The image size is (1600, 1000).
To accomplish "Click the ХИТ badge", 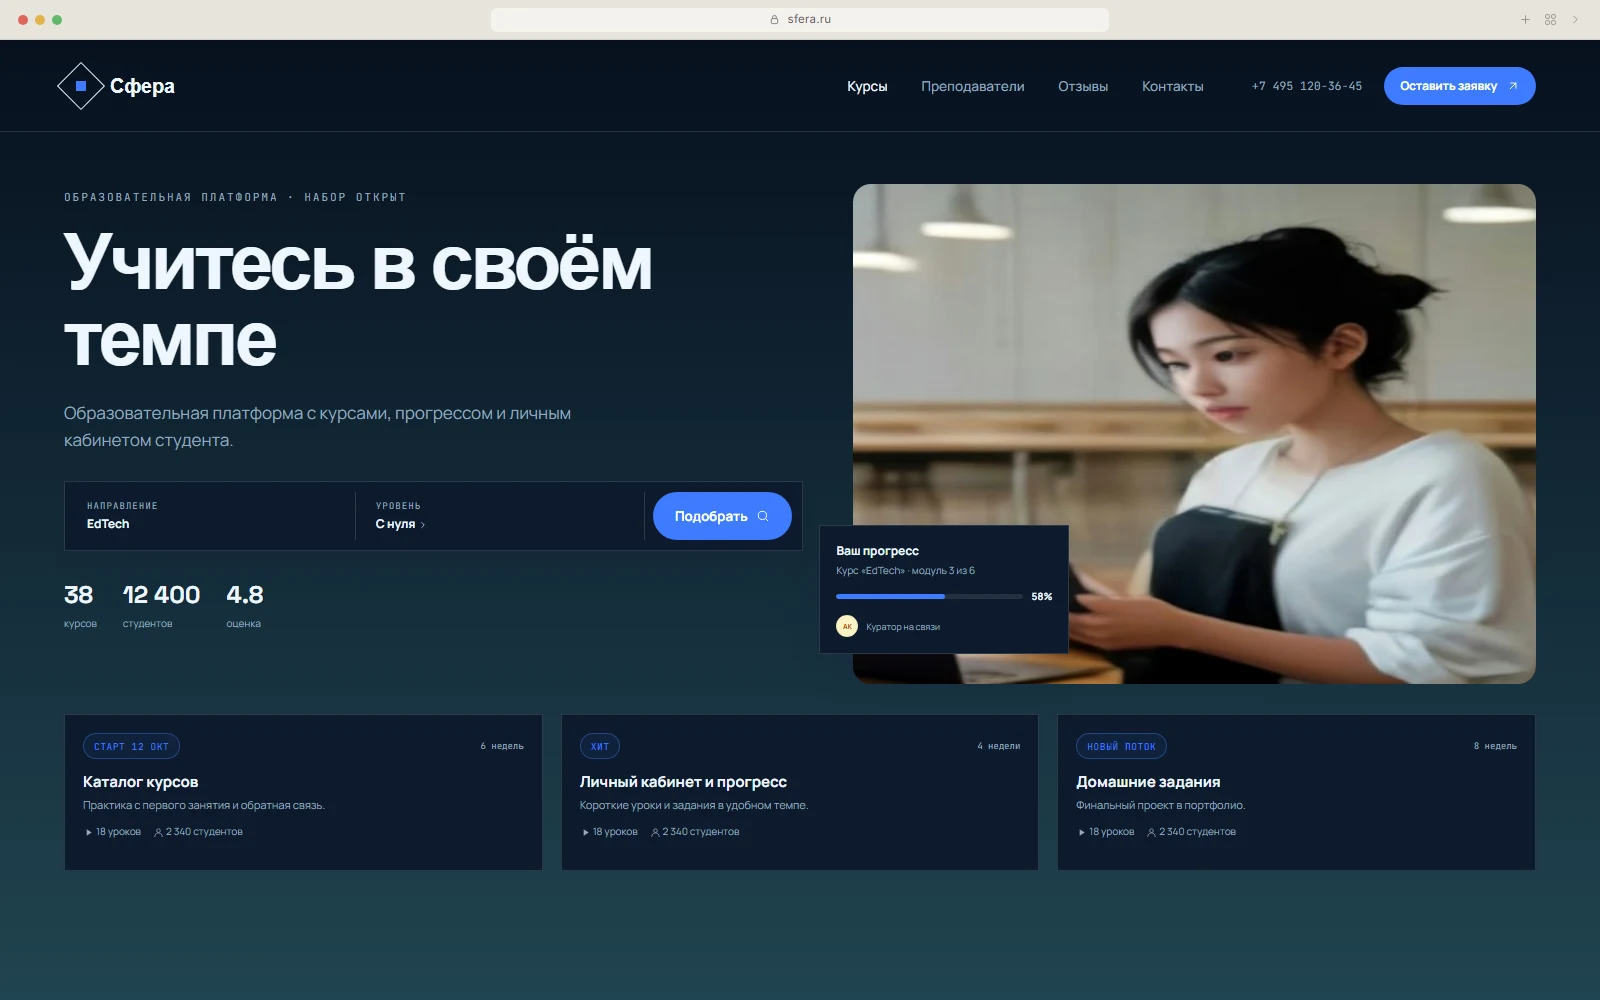I will pyautogui.click(x=600, y=746).
